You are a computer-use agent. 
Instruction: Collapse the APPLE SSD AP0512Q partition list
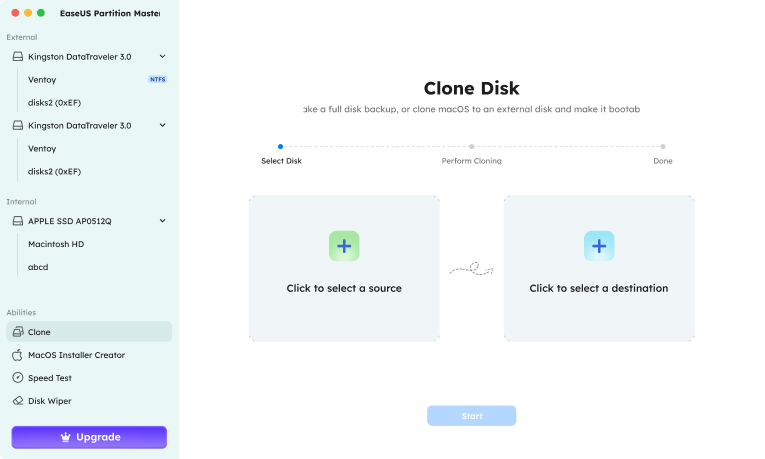point(163,221)
